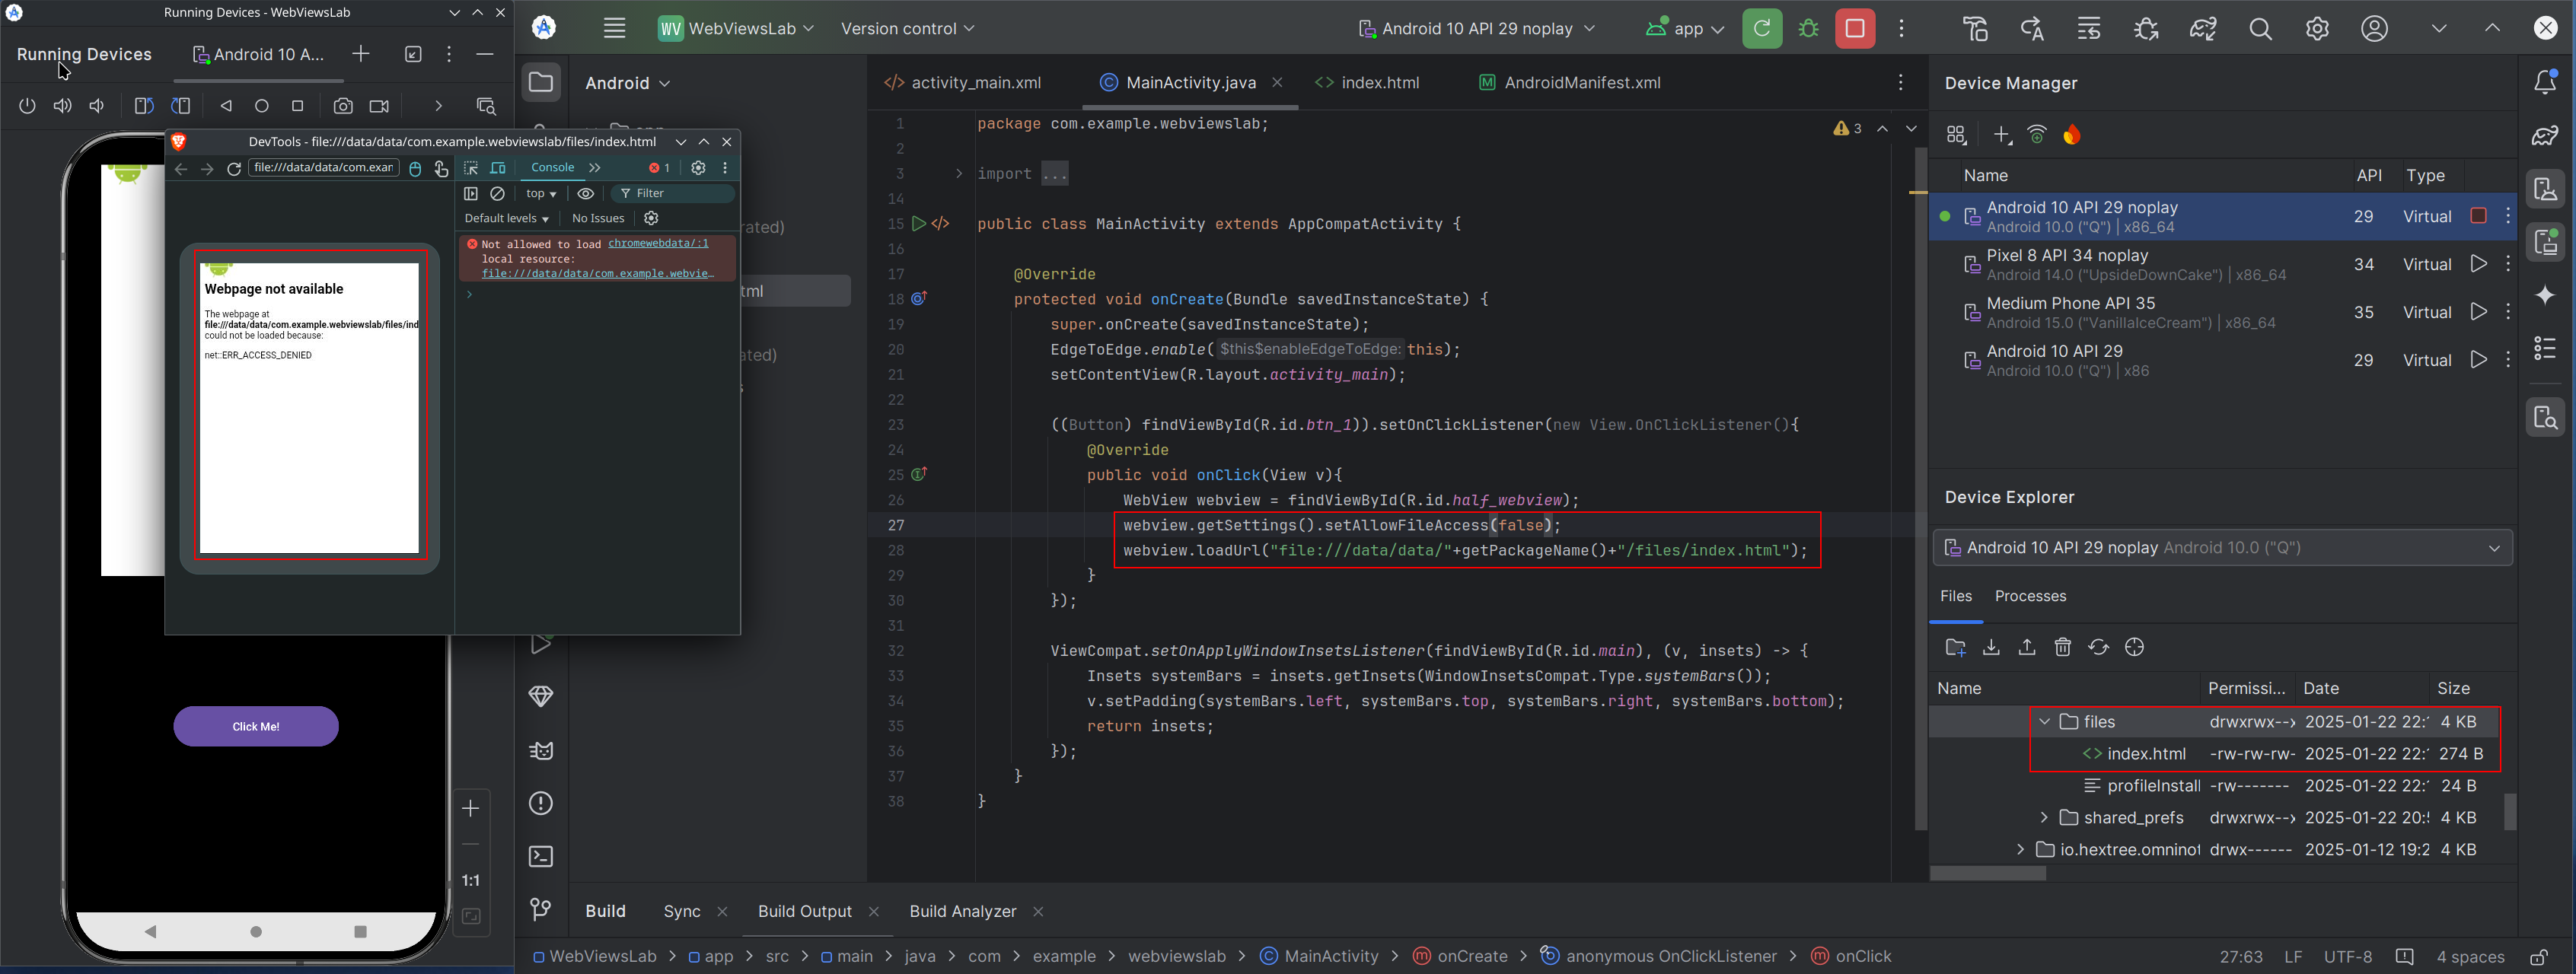Clear the DevTools console
Image resolution: width=2576 pixels, height=974 pixels.
pos(498,194)
